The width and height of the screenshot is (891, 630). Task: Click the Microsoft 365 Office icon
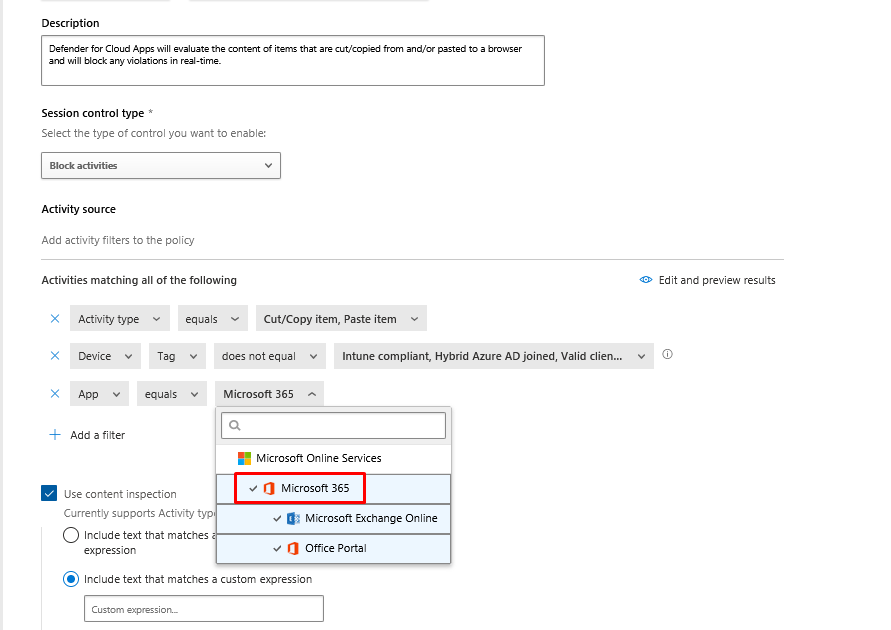269,489
